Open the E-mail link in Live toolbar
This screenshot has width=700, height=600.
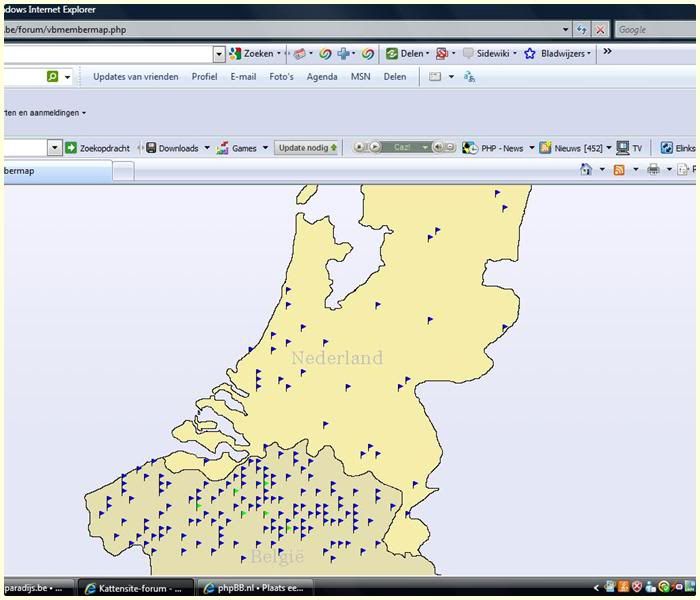[243, 77]
